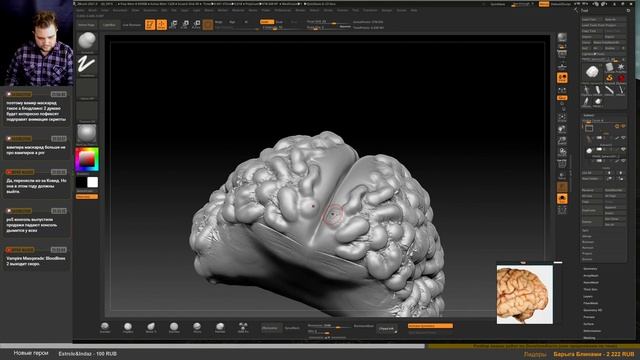Screen dimensions: 640x360
Task: Adjust the Focal Shift slider
Action: click(329, 22)
